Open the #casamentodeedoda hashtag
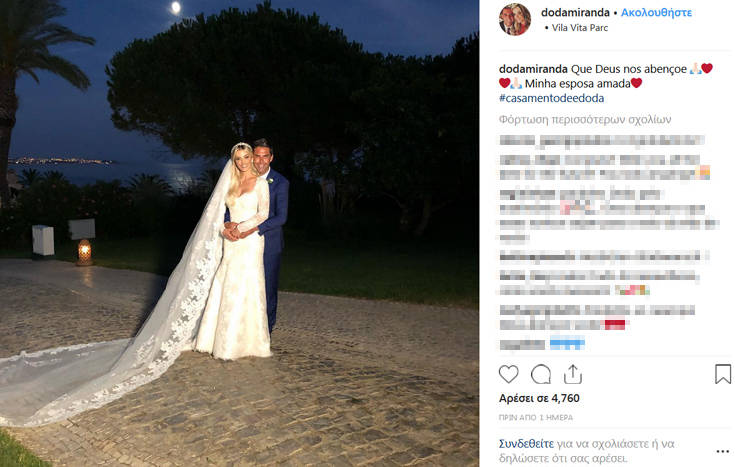735x467 pixels. (551, 98)
